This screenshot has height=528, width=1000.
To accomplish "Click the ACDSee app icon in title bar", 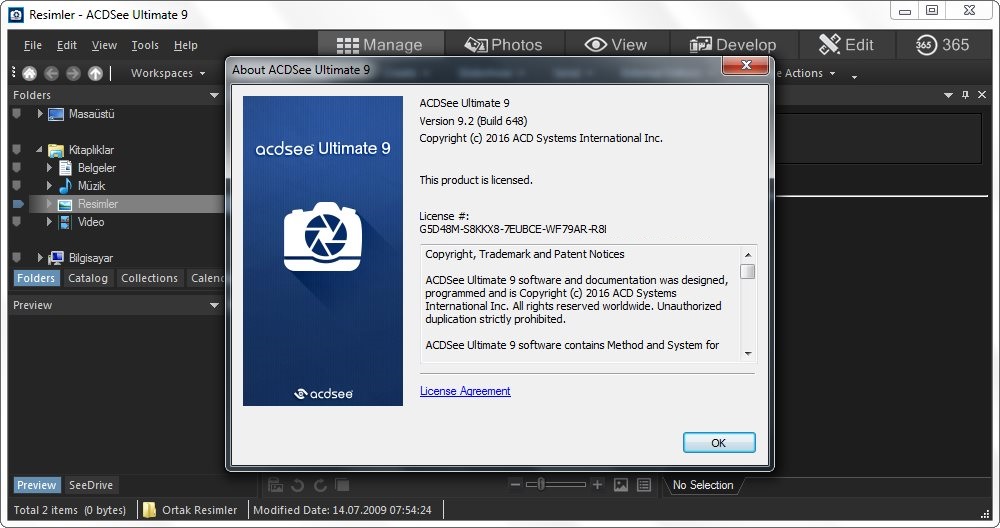I will click(x=16, y=14).
